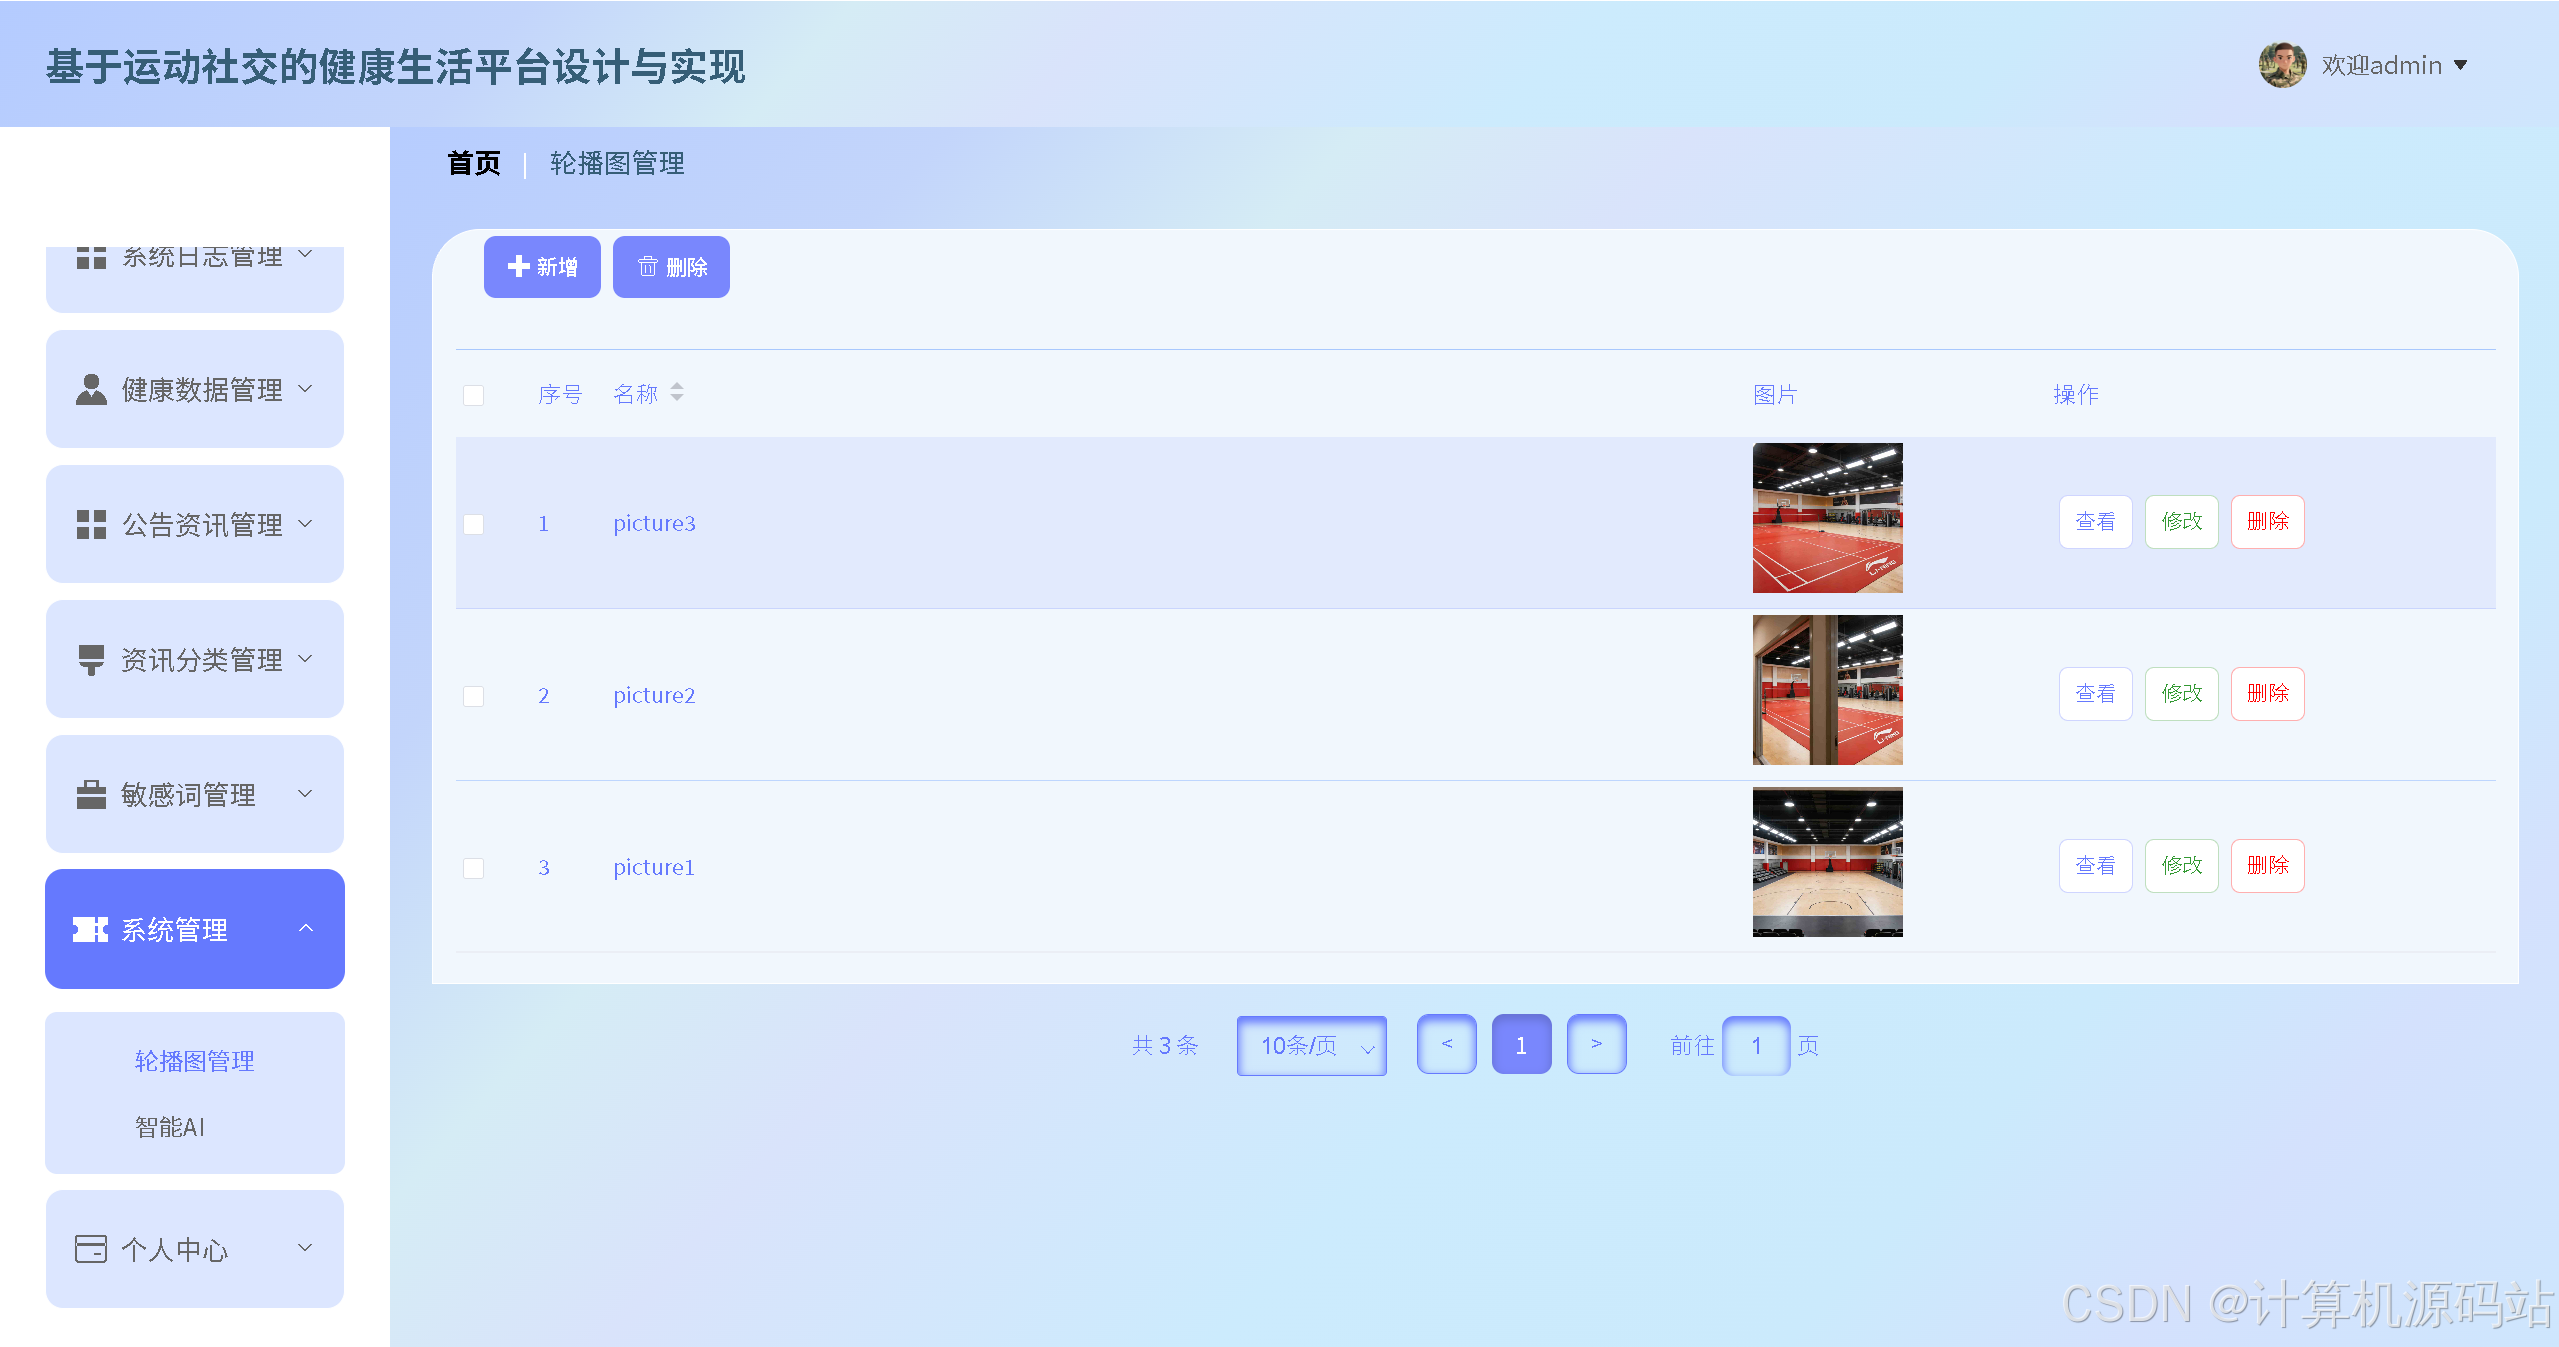Click the picture1 name cell
This screenshot has width=2559, height=1347.
pyautogui.click(x=654, y=867)
